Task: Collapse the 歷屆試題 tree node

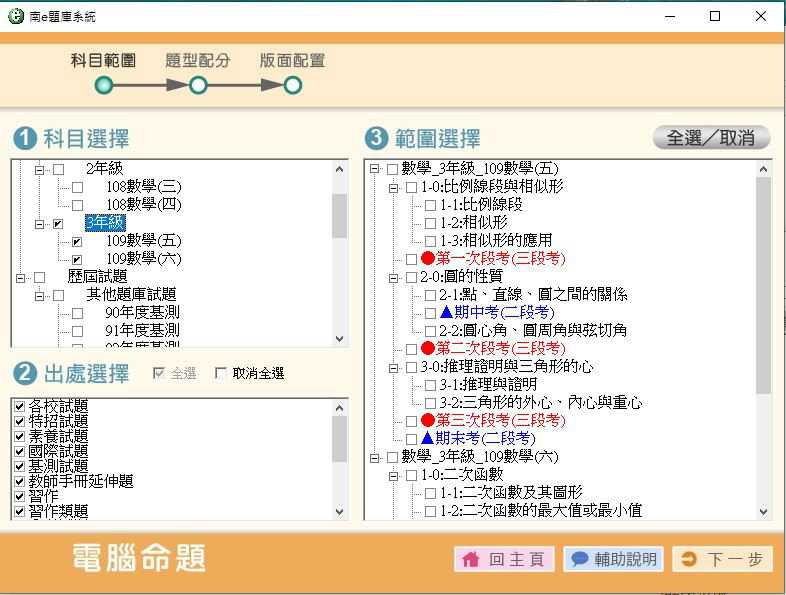Action: coord(21,277)
